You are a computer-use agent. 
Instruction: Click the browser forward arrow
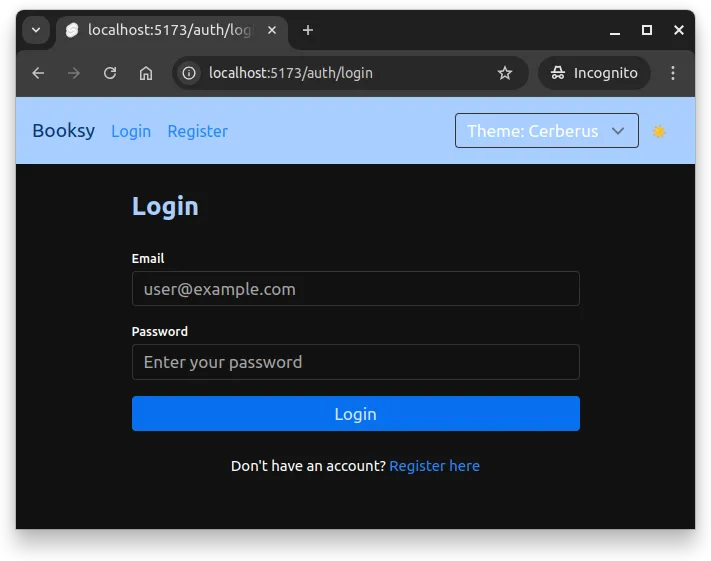[x=73, y=73]
